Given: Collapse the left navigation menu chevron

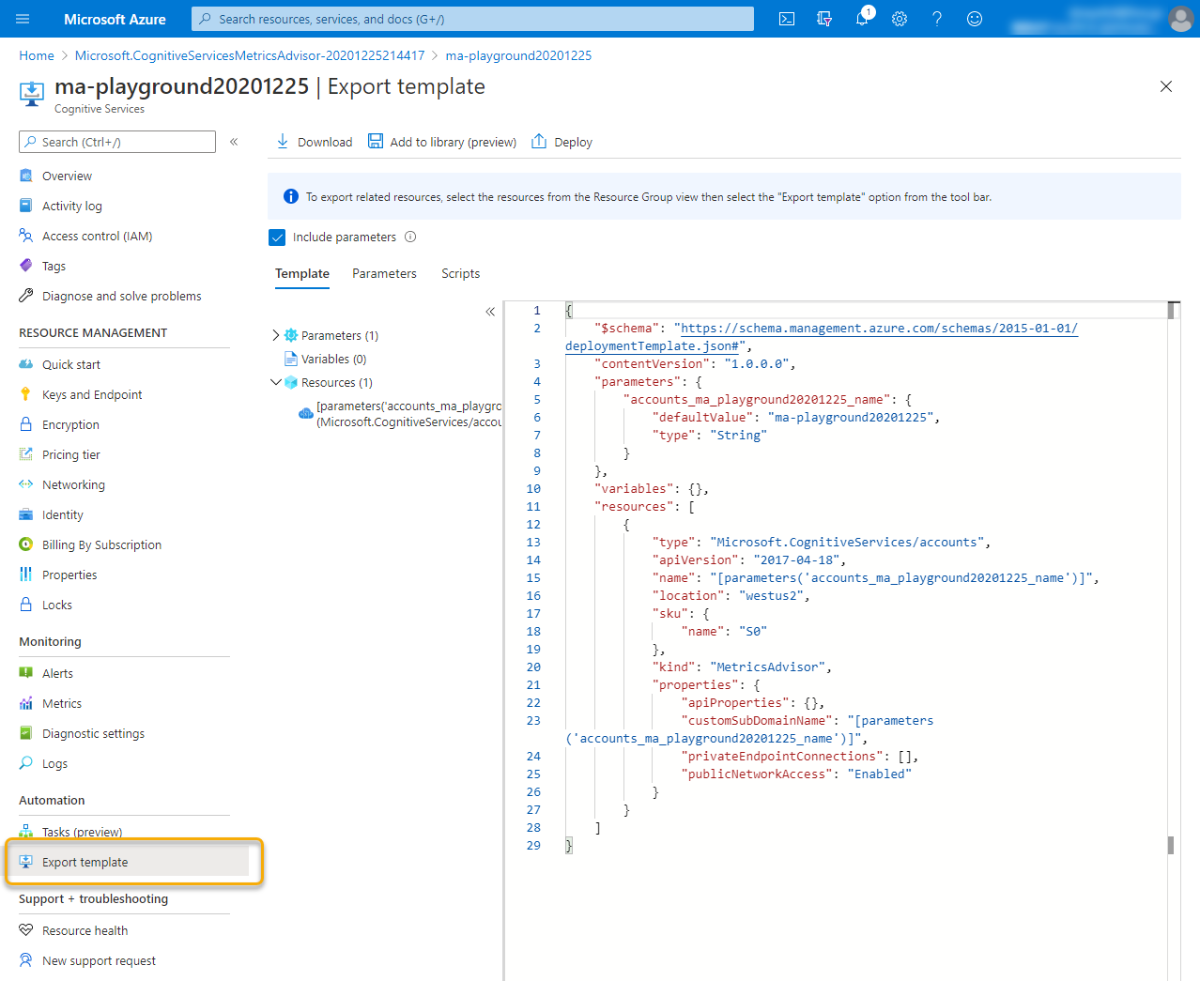Looking at the screenshot, I should (234, 142).
